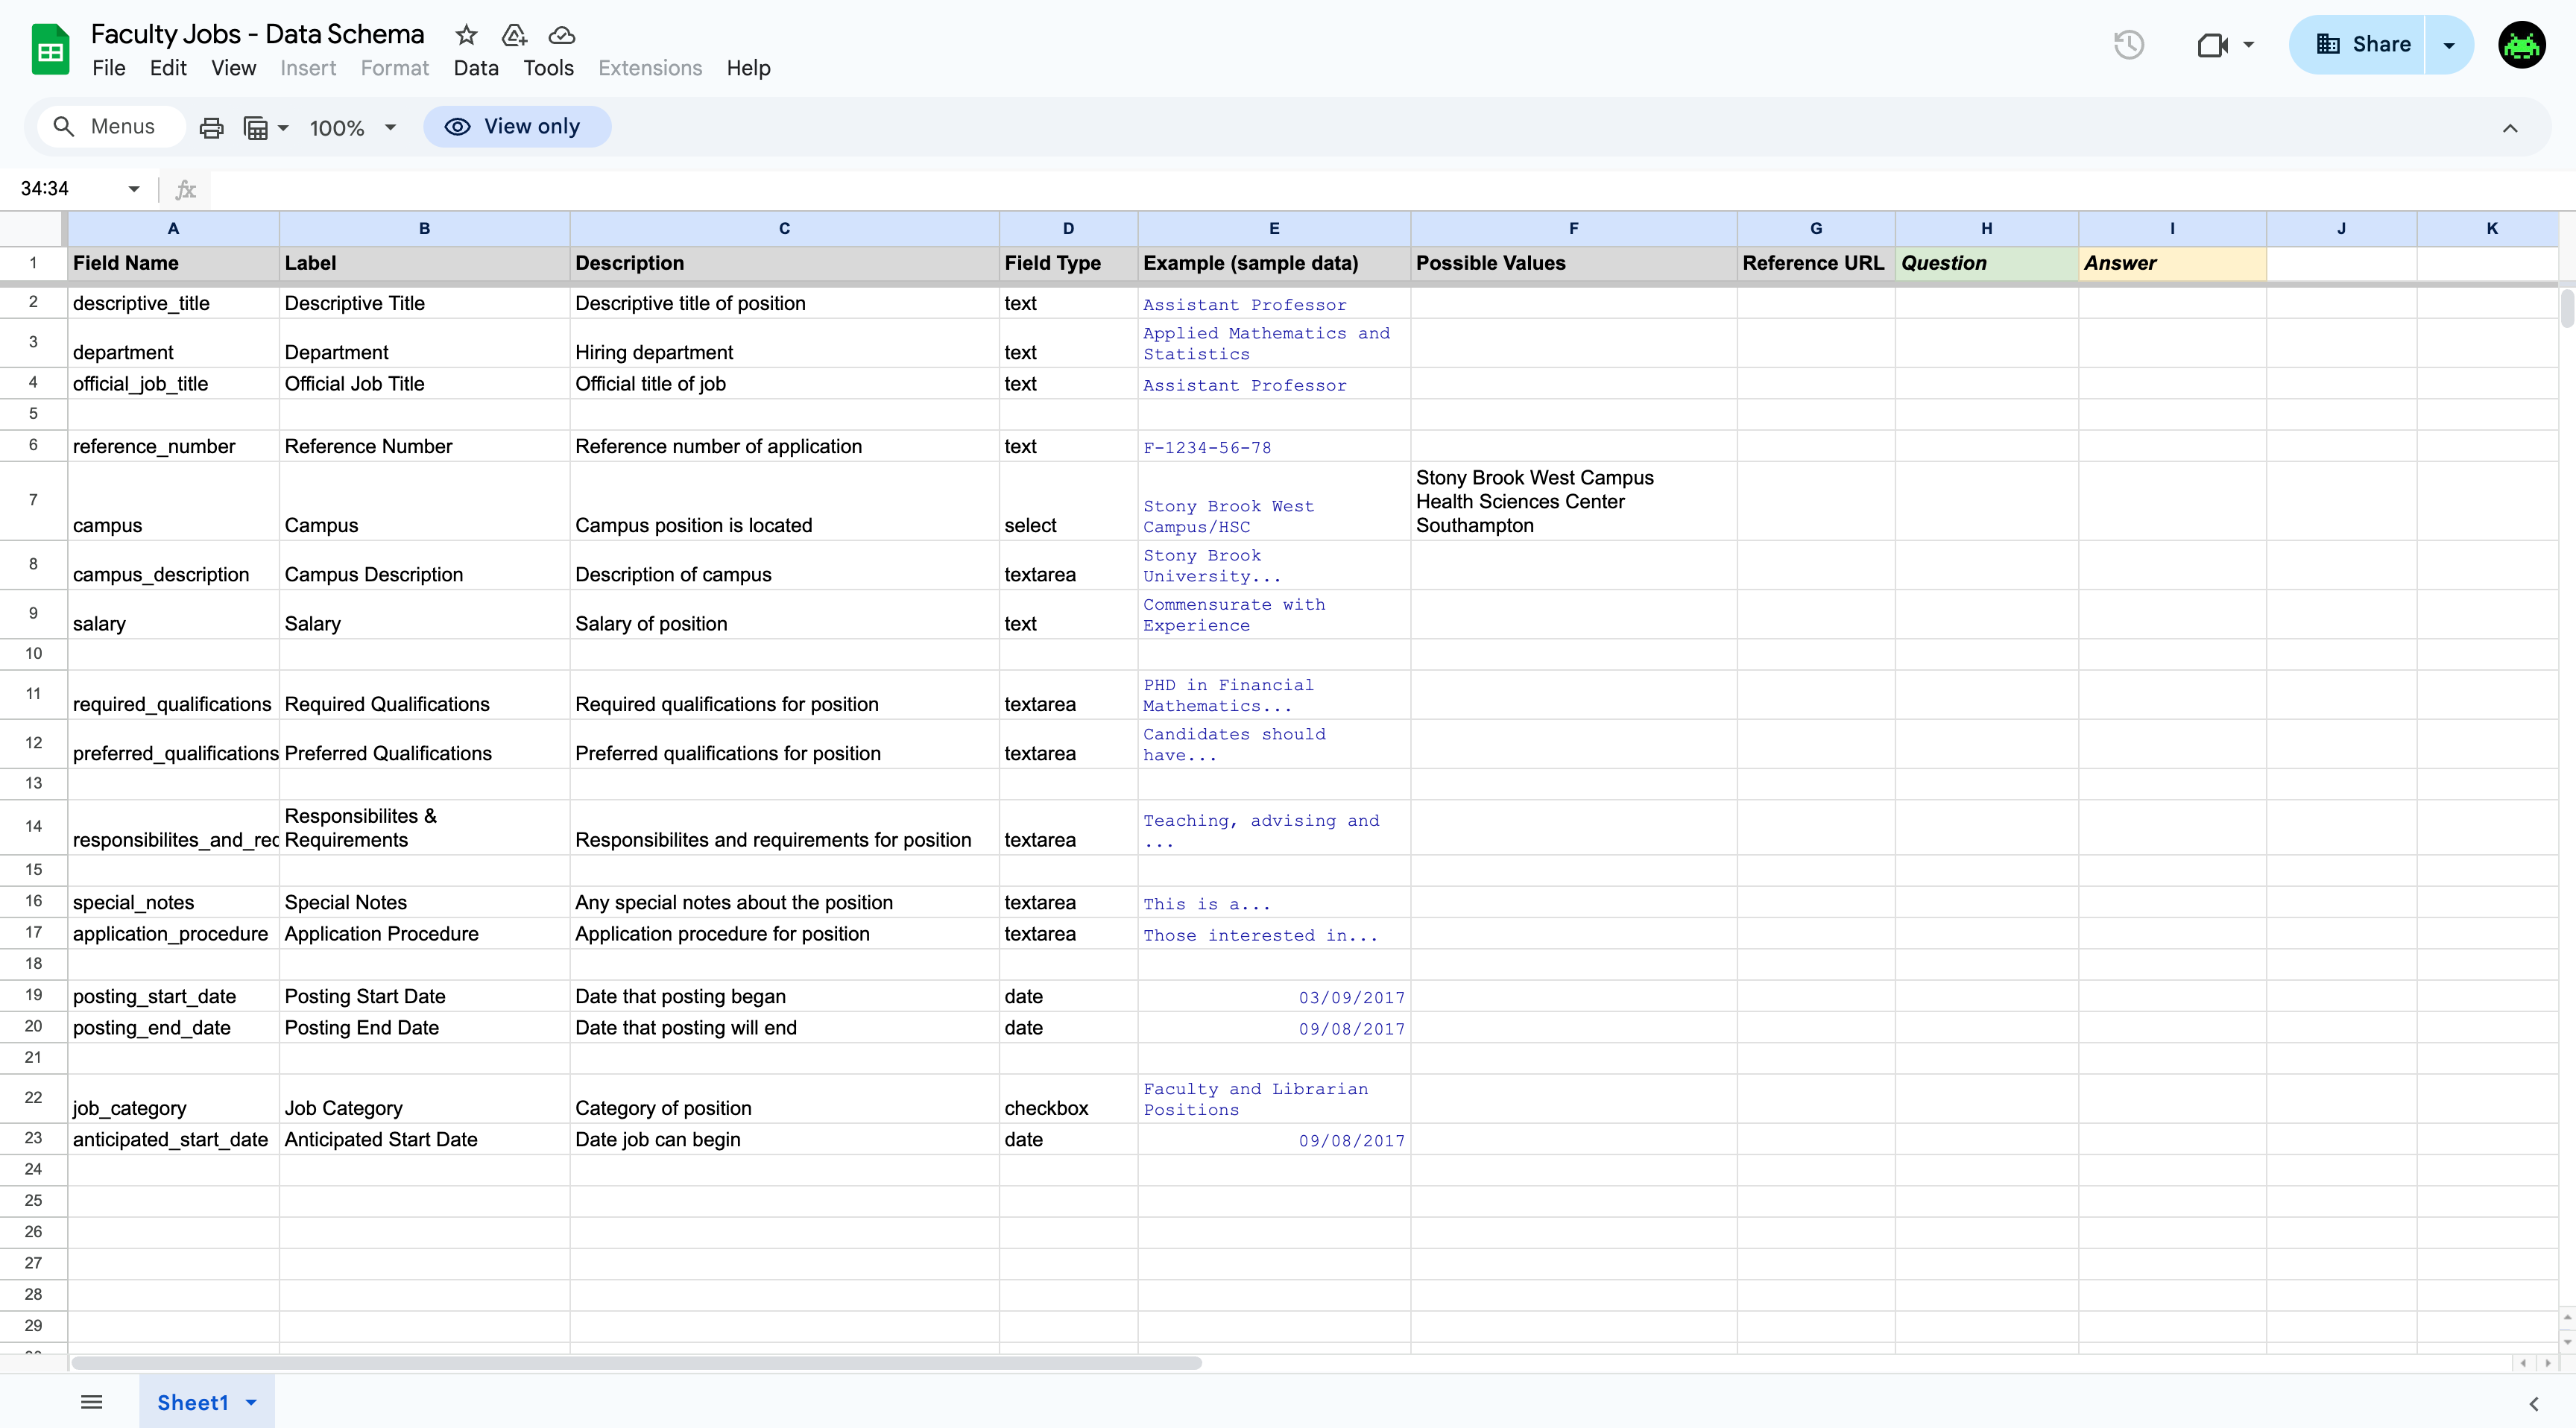The image size is (2576, 1428).
Task: Open the Tools menu
Action: tap(548, 68)
